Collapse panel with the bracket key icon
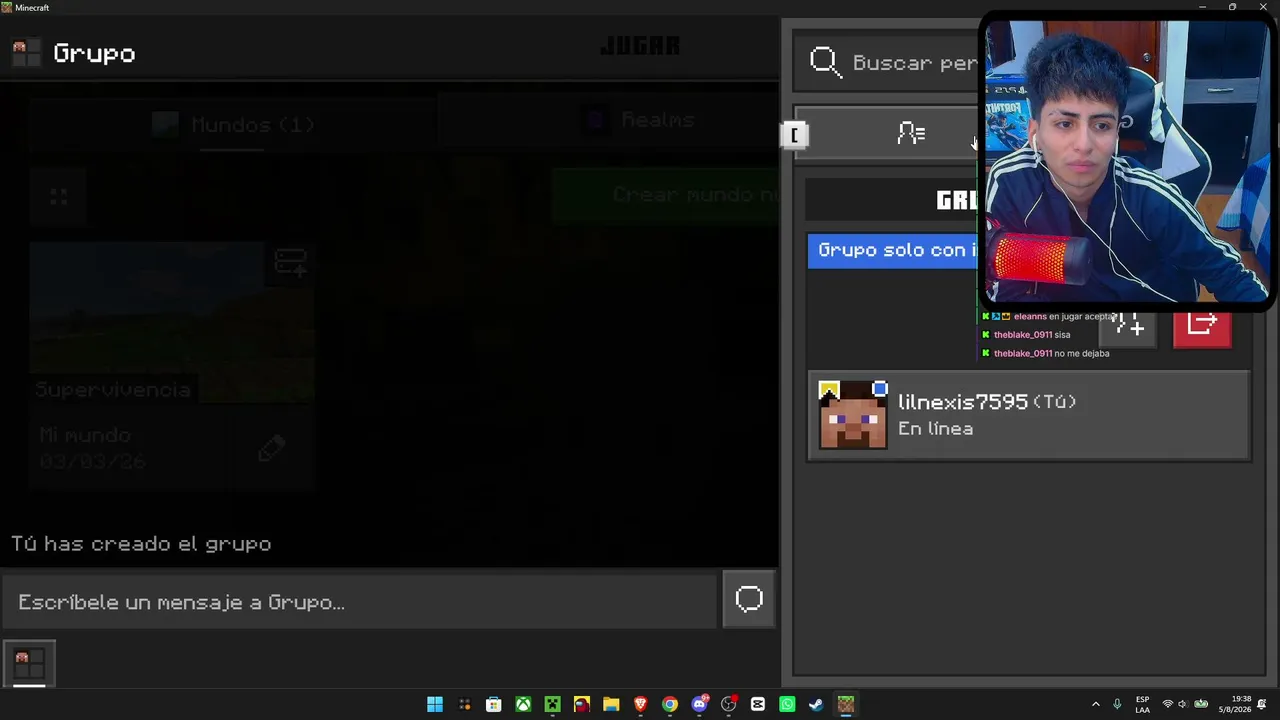Viewport: 1280px width, 720px height. point(794,135)
